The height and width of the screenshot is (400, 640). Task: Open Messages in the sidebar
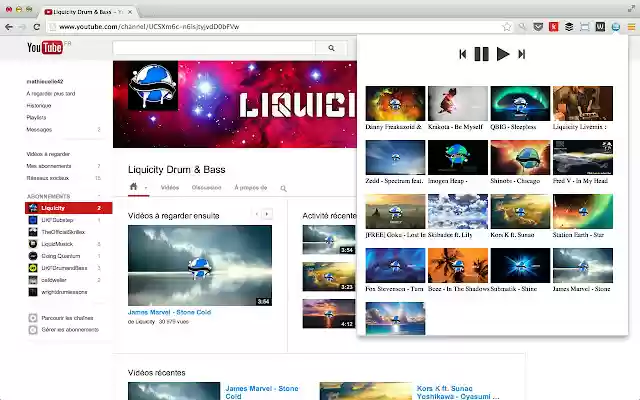pyautogui.click(x=39, y=129)
